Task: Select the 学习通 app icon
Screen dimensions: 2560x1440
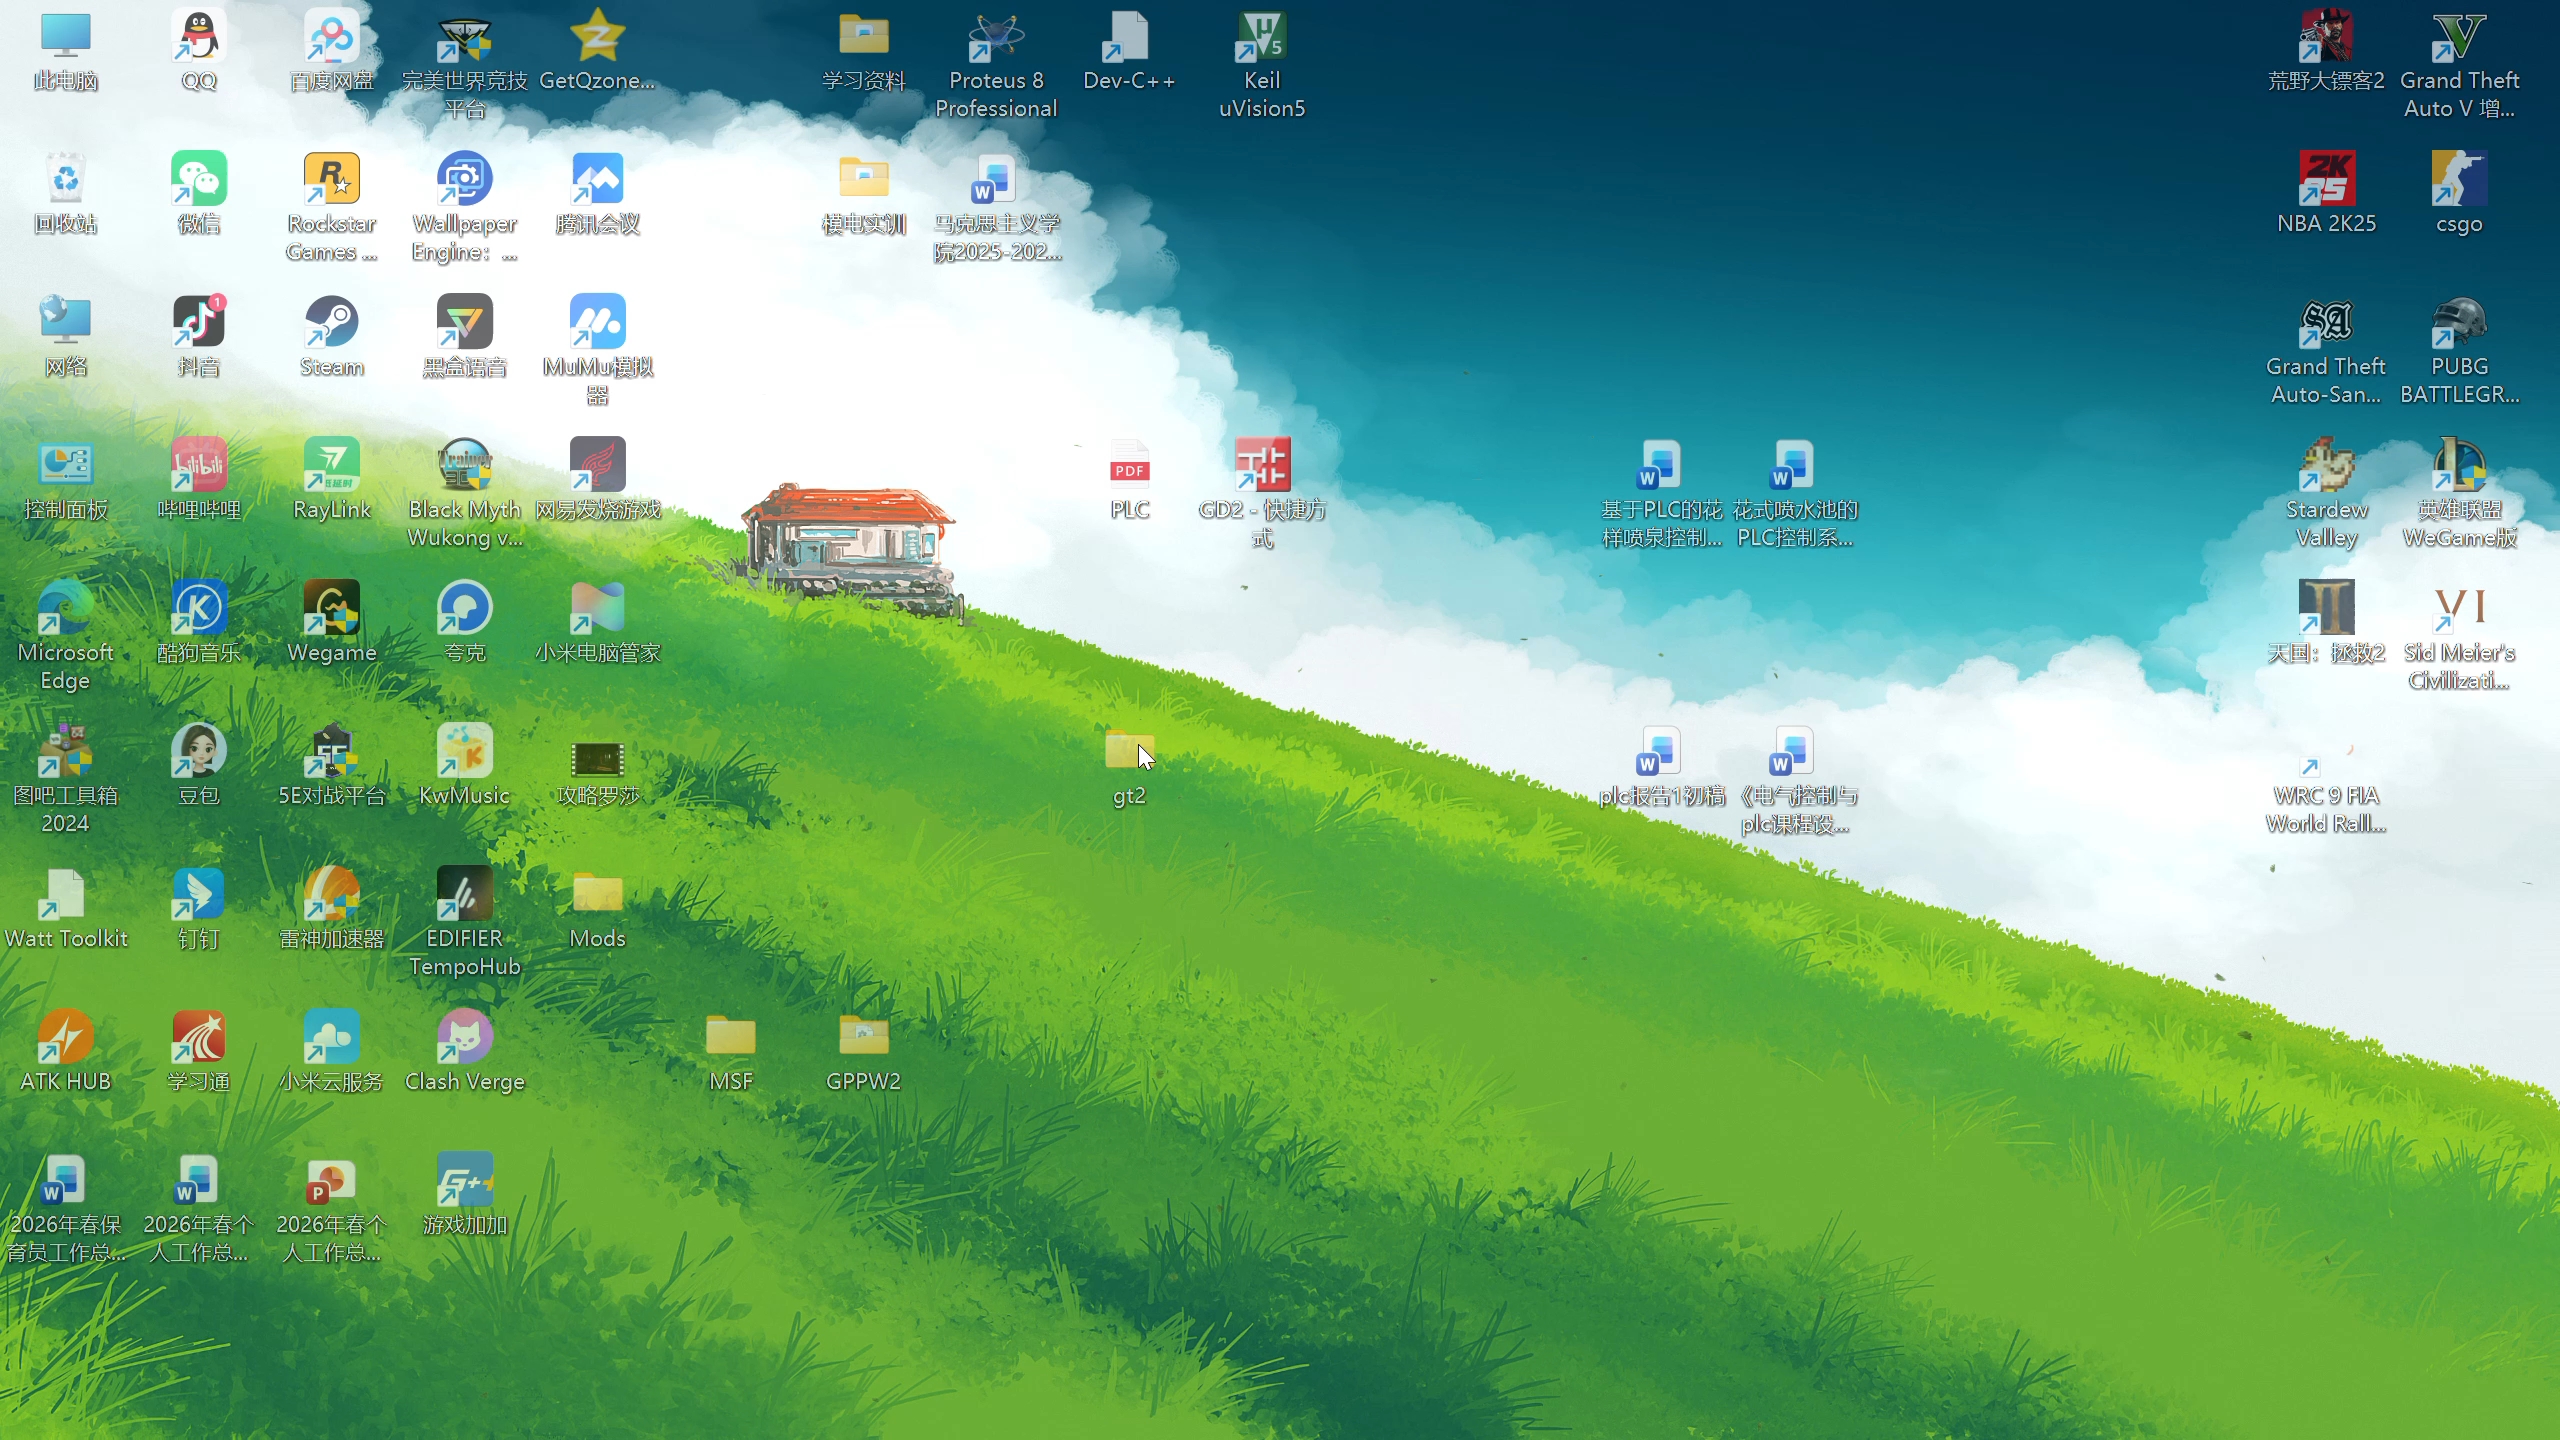Action: [x=199, y=1038]
